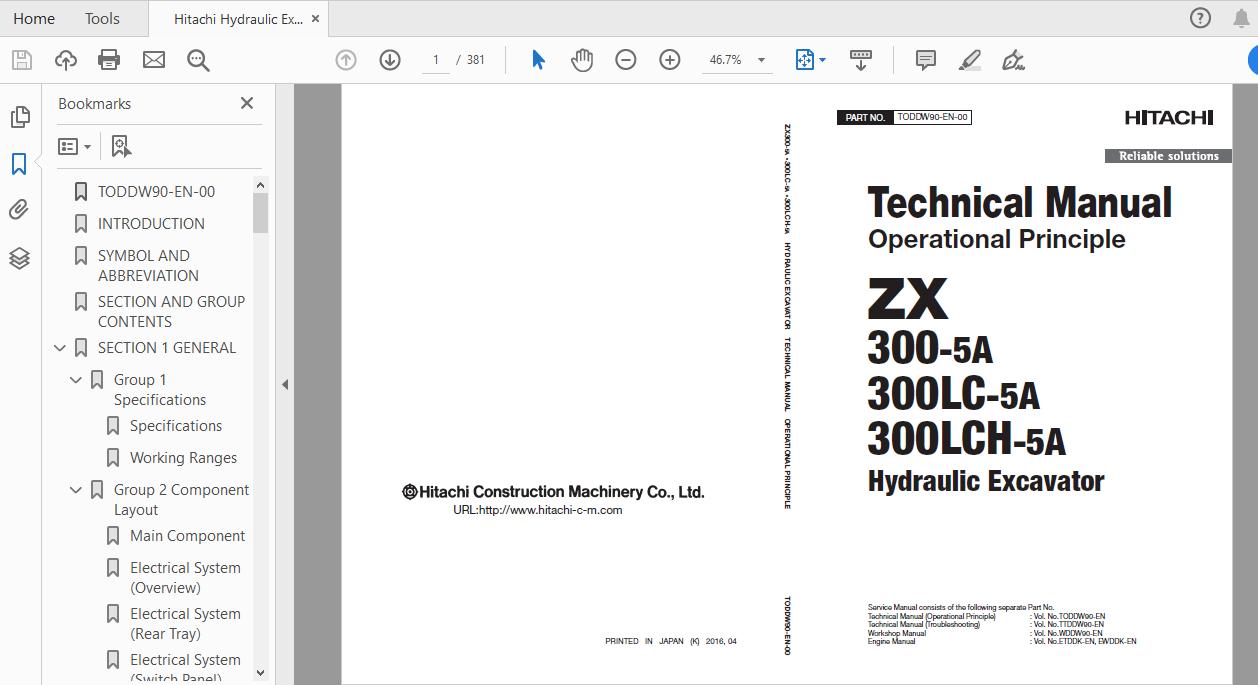Click the fit page view icon

click(x=805, y=60)
